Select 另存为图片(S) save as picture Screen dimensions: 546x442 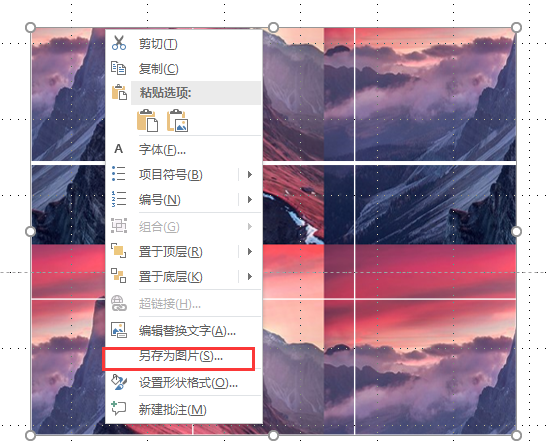coord(183,356)
